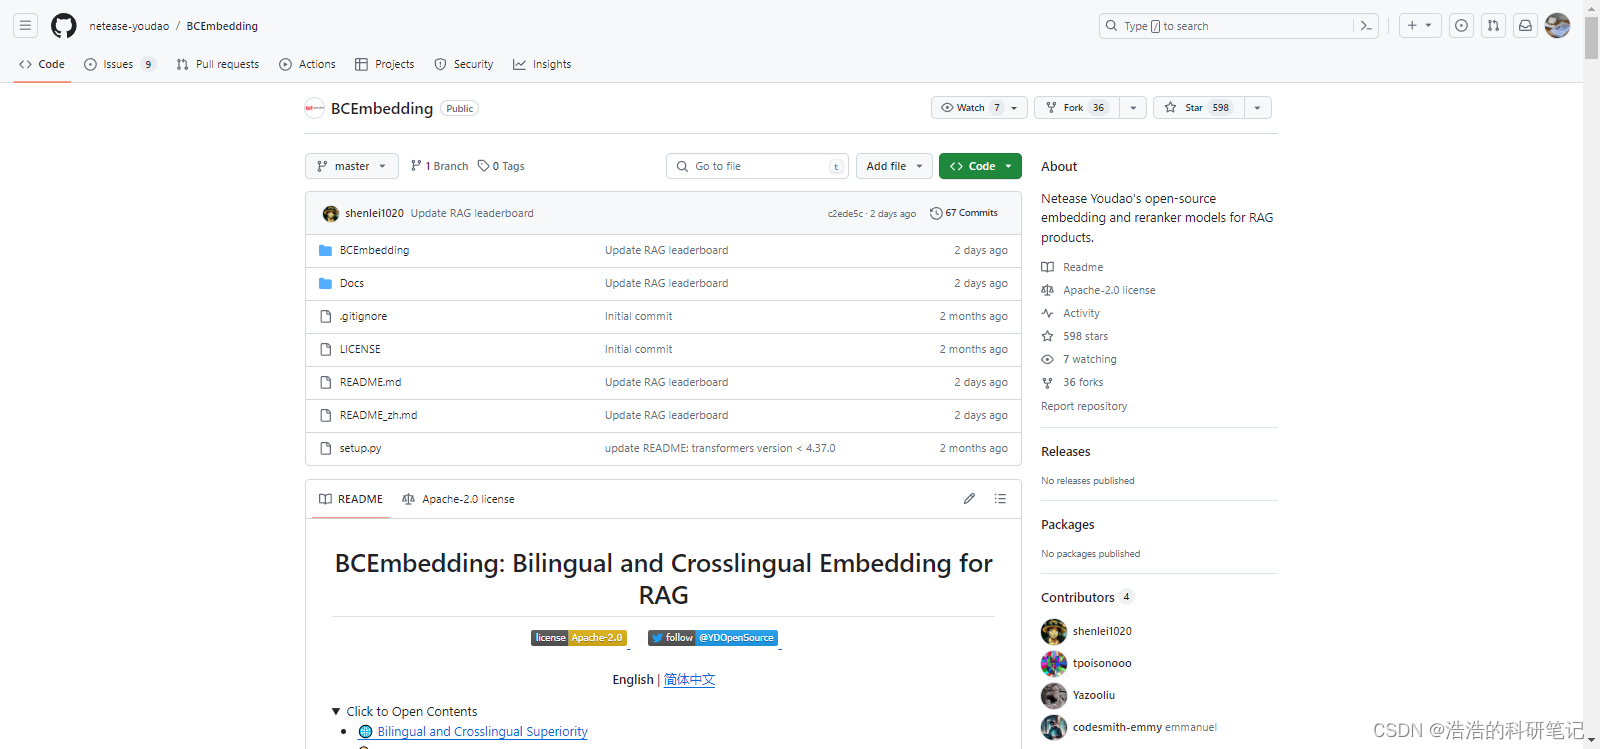1600x749 pixels.
Task: Click the globe icon before Bilingual link
Action: point(365,732)
